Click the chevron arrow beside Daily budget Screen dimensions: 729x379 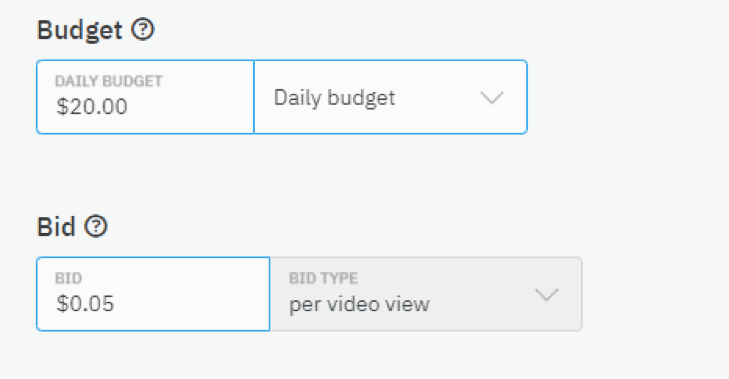pos(491,98)
